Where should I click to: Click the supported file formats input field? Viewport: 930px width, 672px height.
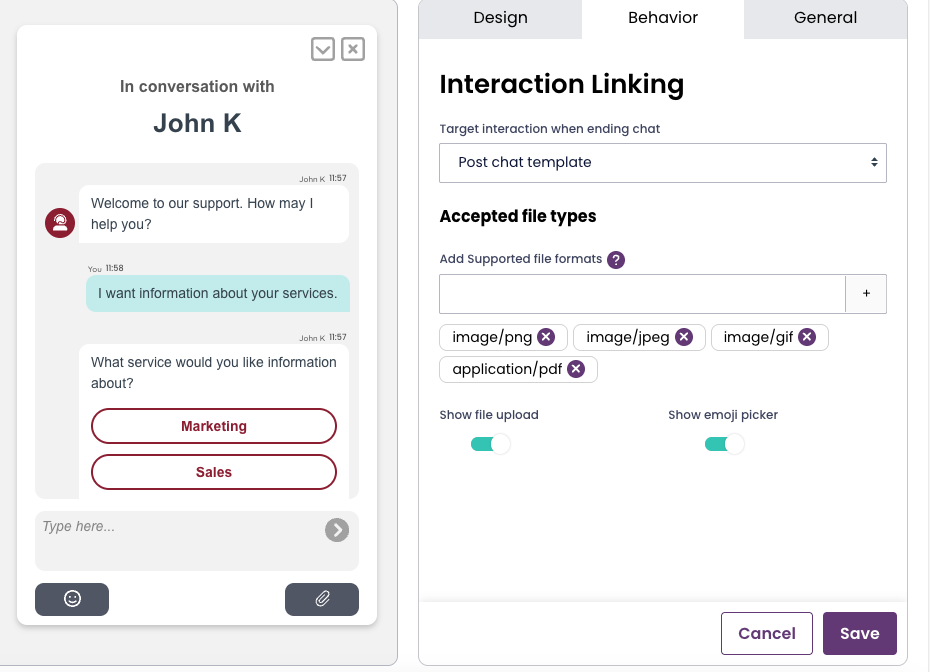pyautogui.click(x=642, y=294)
